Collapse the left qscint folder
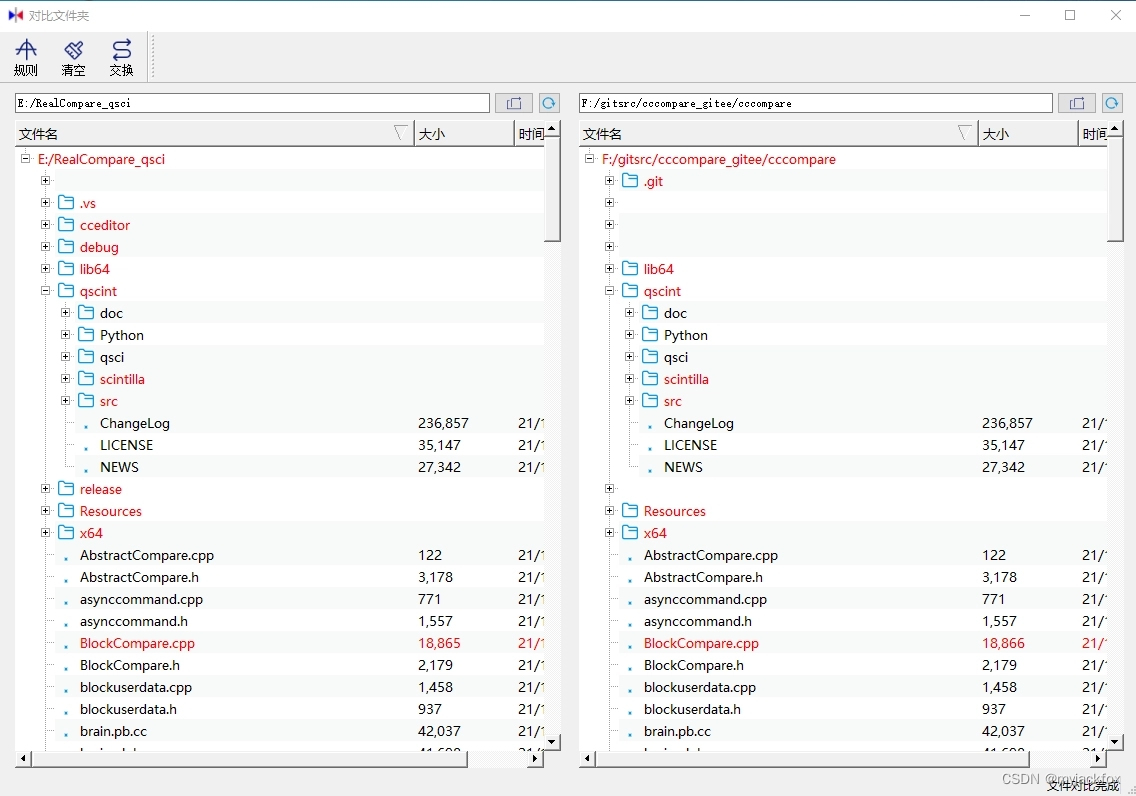Viewport: 1136px width, 796px height. click(46, 290)
